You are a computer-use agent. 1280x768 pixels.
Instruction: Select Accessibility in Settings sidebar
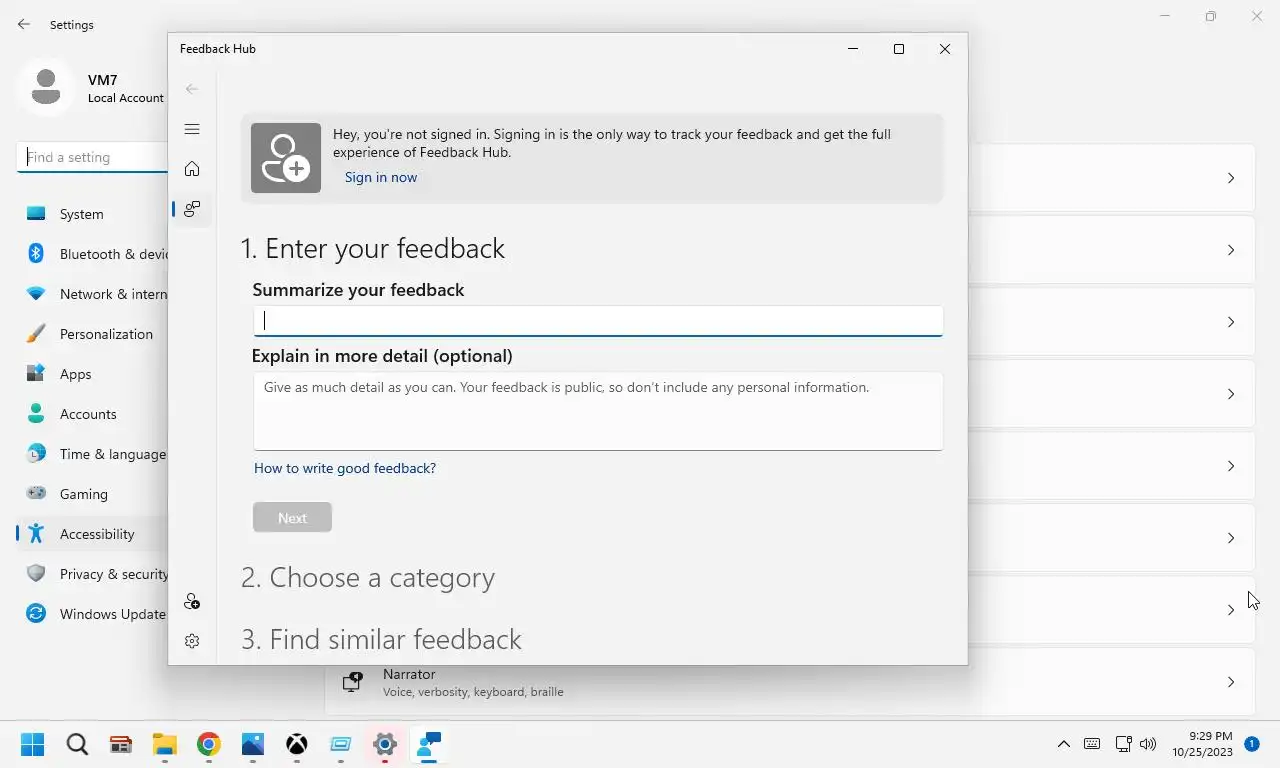(x=92, y=534)
